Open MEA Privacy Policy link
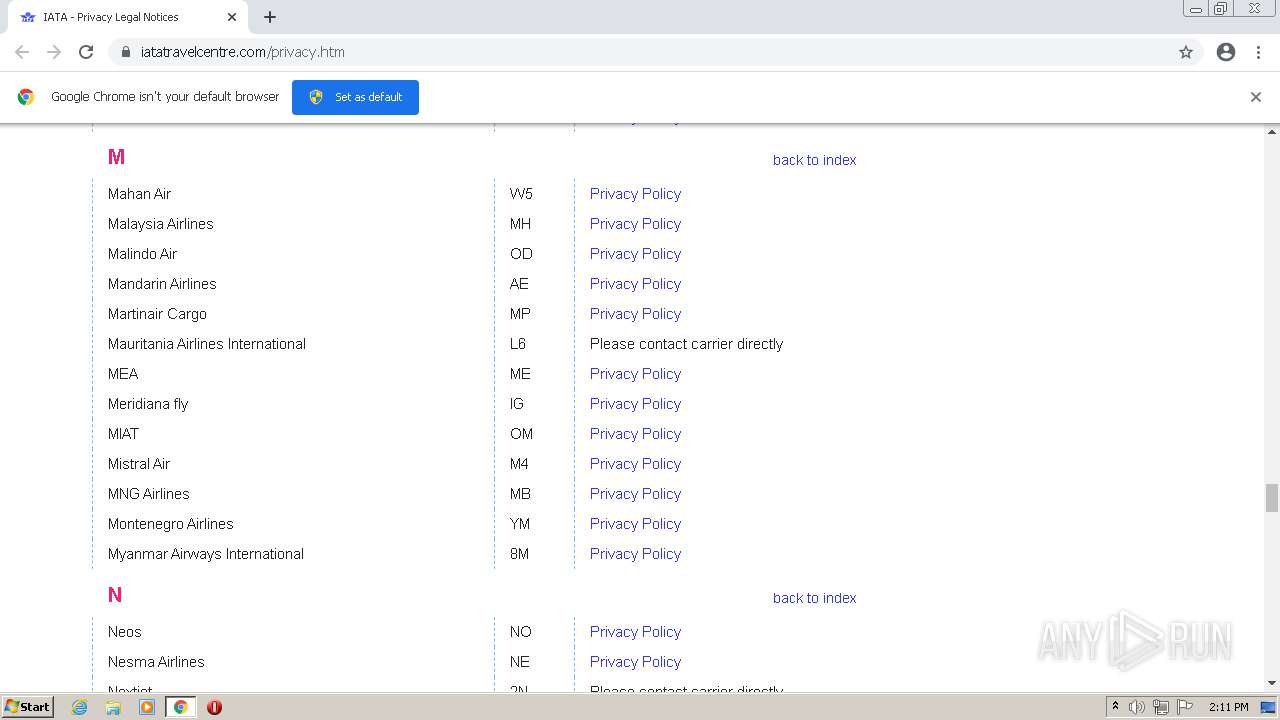Screen dimensions: 1280x720 click(x=635, y=374)
